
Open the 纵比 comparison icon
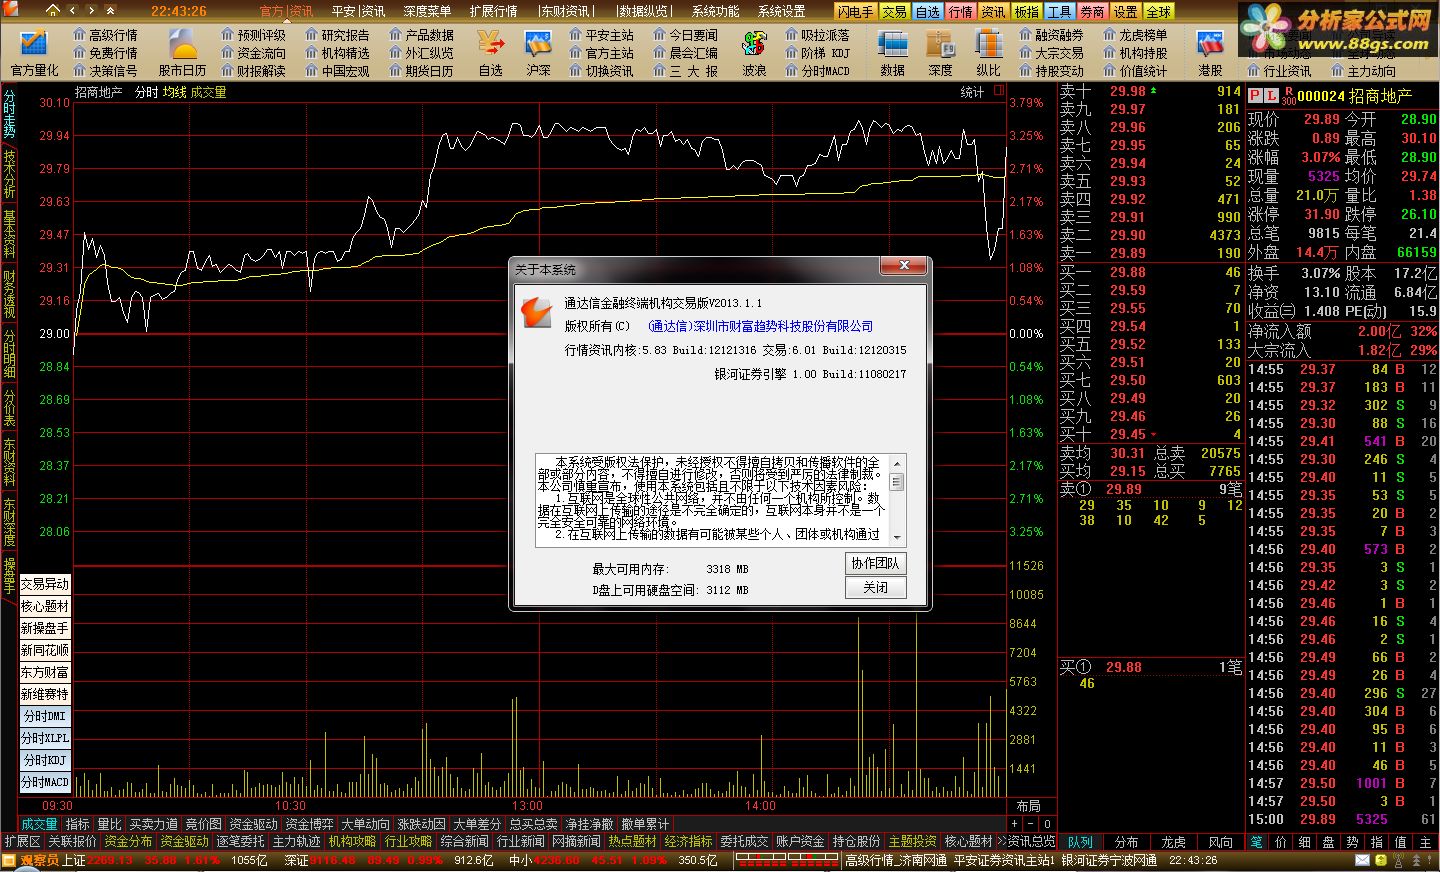click(988, 52)
